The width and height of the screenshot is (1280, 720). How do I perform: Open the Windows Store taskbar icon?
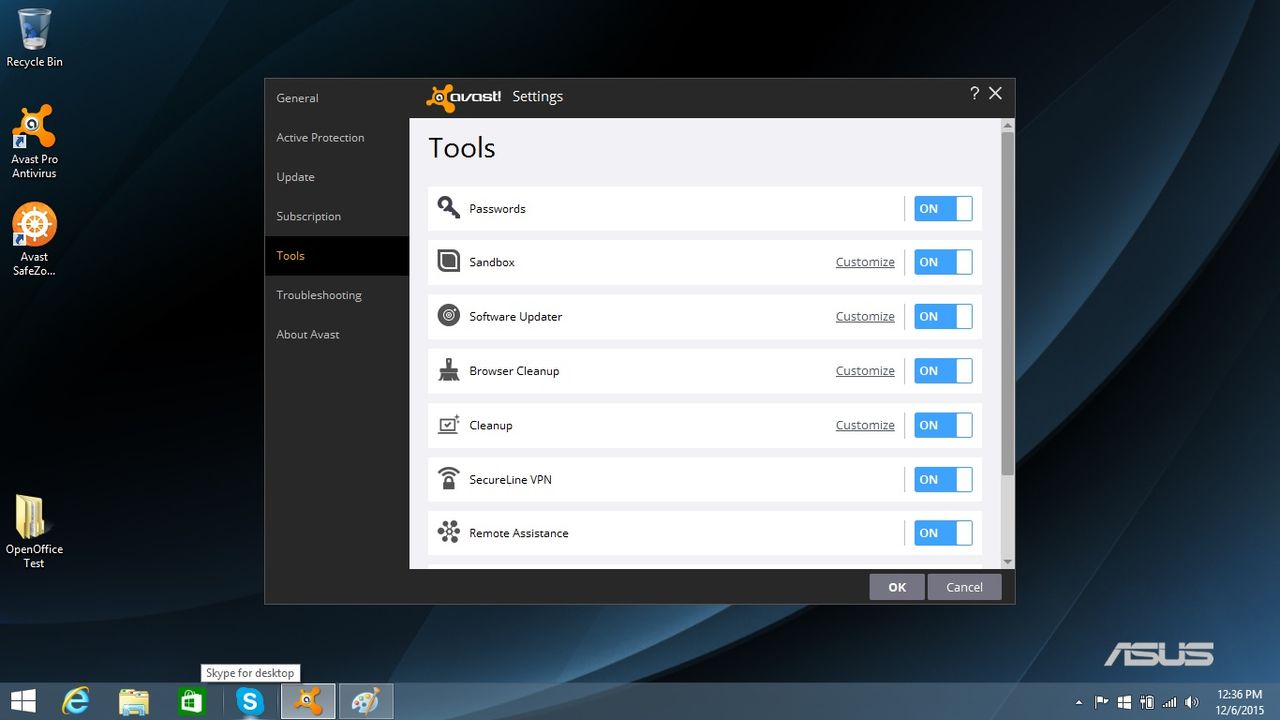[x=191, y=701]
